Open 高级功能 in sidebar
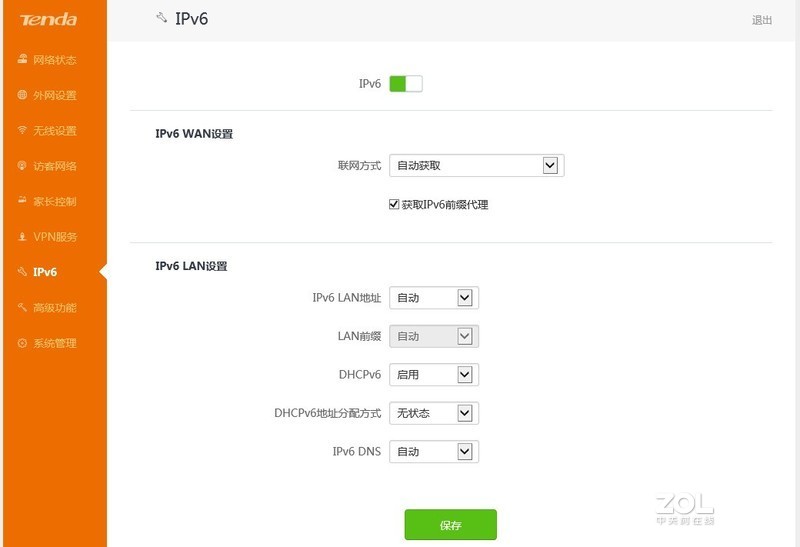 [55, 308]
